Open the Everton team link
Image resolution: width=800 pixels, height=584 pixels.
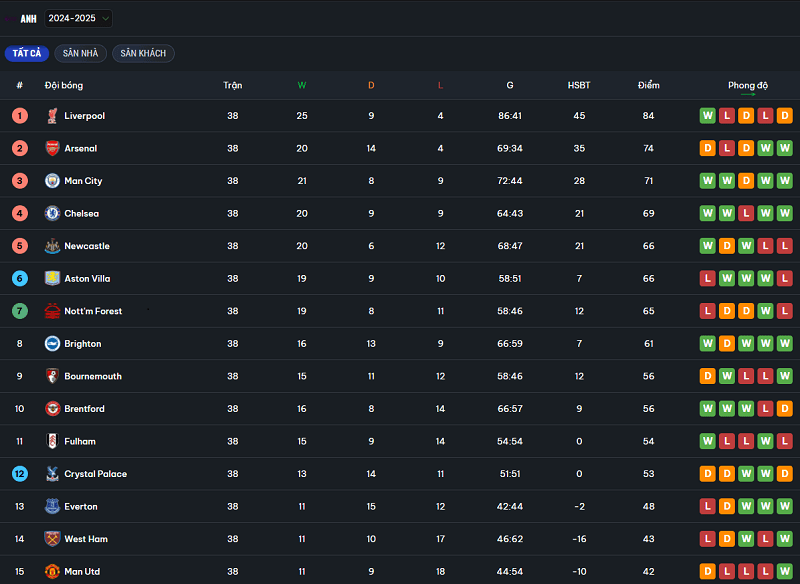[x=81, y=506]
